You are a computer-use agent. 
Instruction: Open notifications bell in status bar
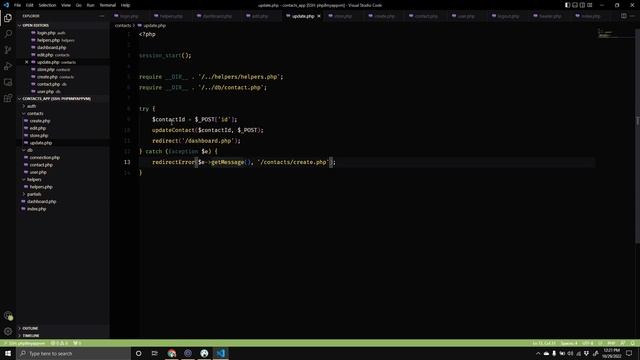(633, 343)
